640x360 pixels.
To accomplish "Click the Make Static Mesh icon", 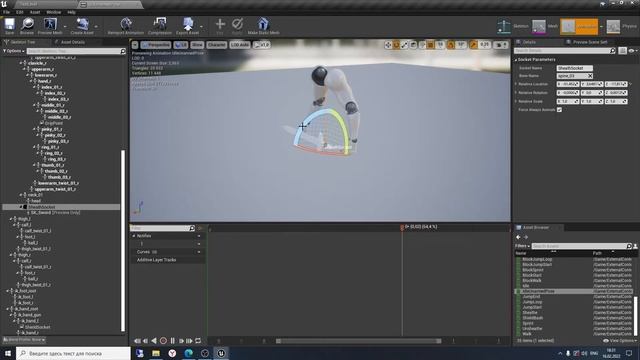I will tap(263, 26).
